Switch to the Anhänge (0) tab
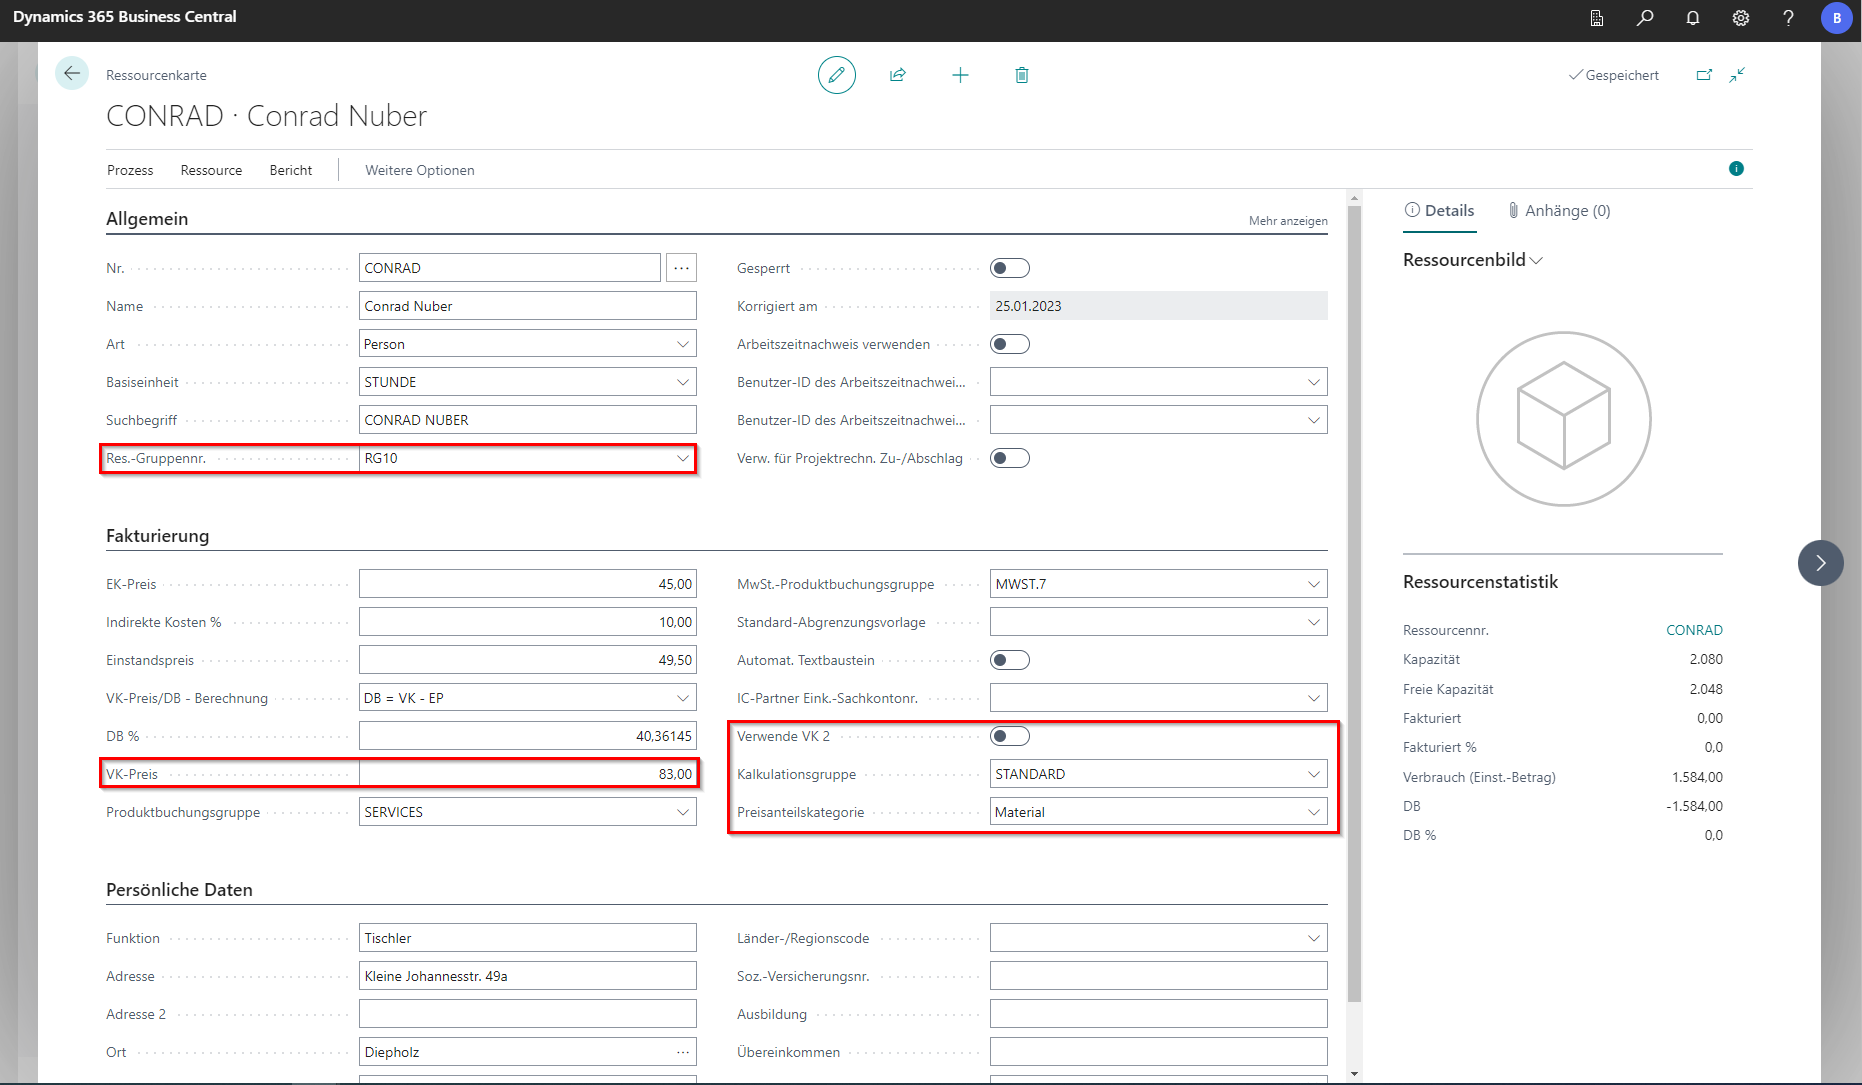1862x1085 pixels. click(x=1559, y=211)
